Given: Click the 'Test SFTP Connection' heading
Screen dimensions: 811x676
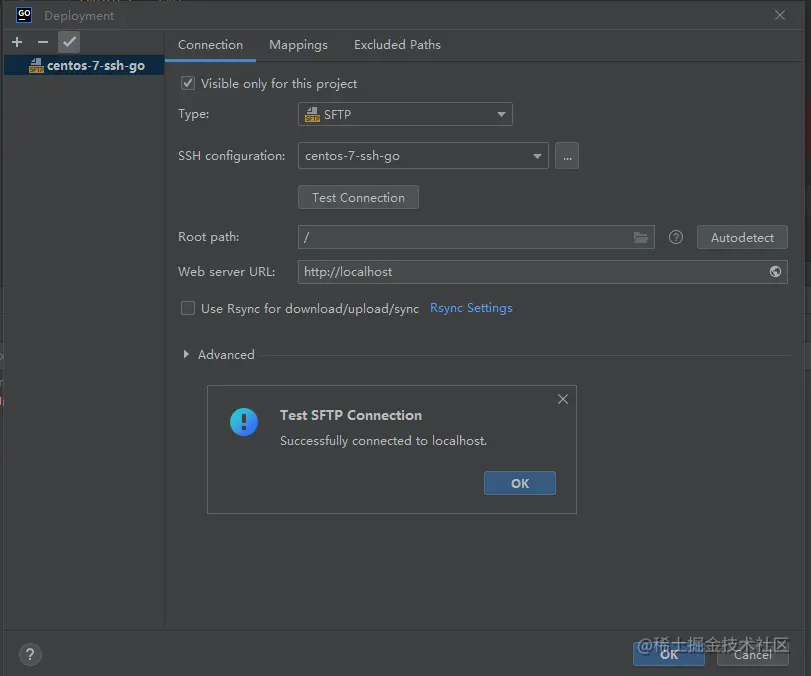Looking at the screenshot, I should pos(351,415).
